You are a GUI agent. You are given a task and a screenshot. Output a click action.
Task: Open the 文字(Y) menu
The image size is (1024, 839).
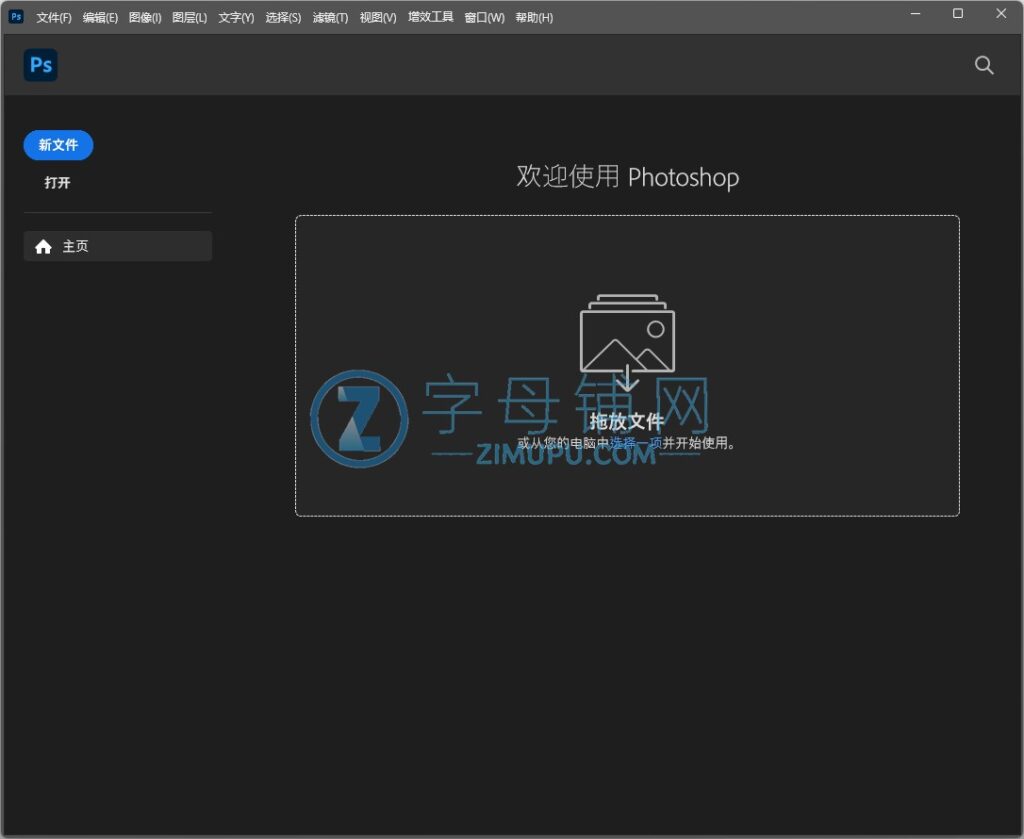click(x=236, y=18)
